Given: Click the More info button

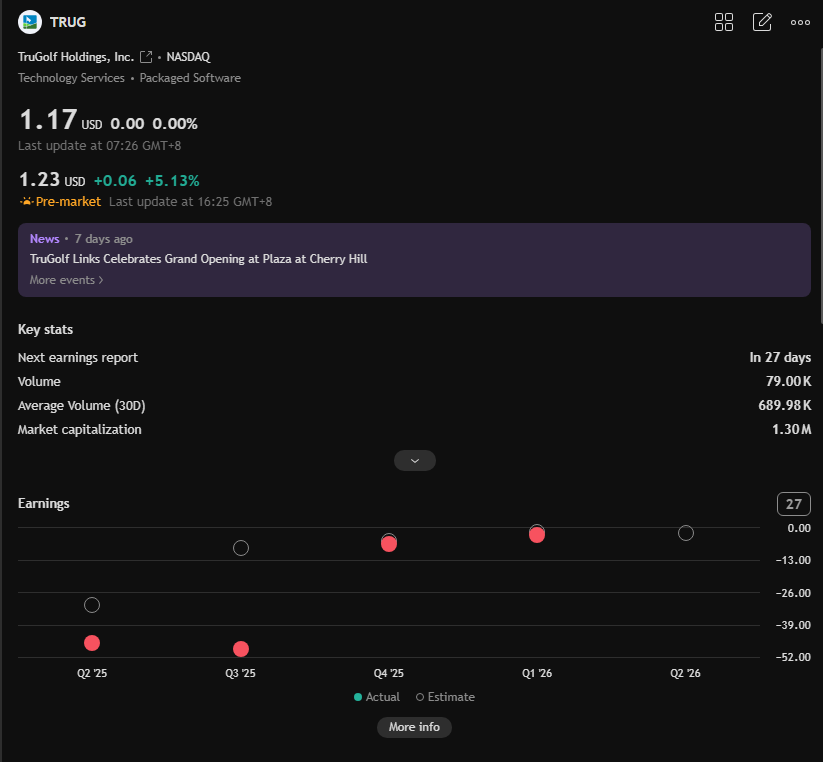Looking at the screenshot, I should [x=414, y=727].
